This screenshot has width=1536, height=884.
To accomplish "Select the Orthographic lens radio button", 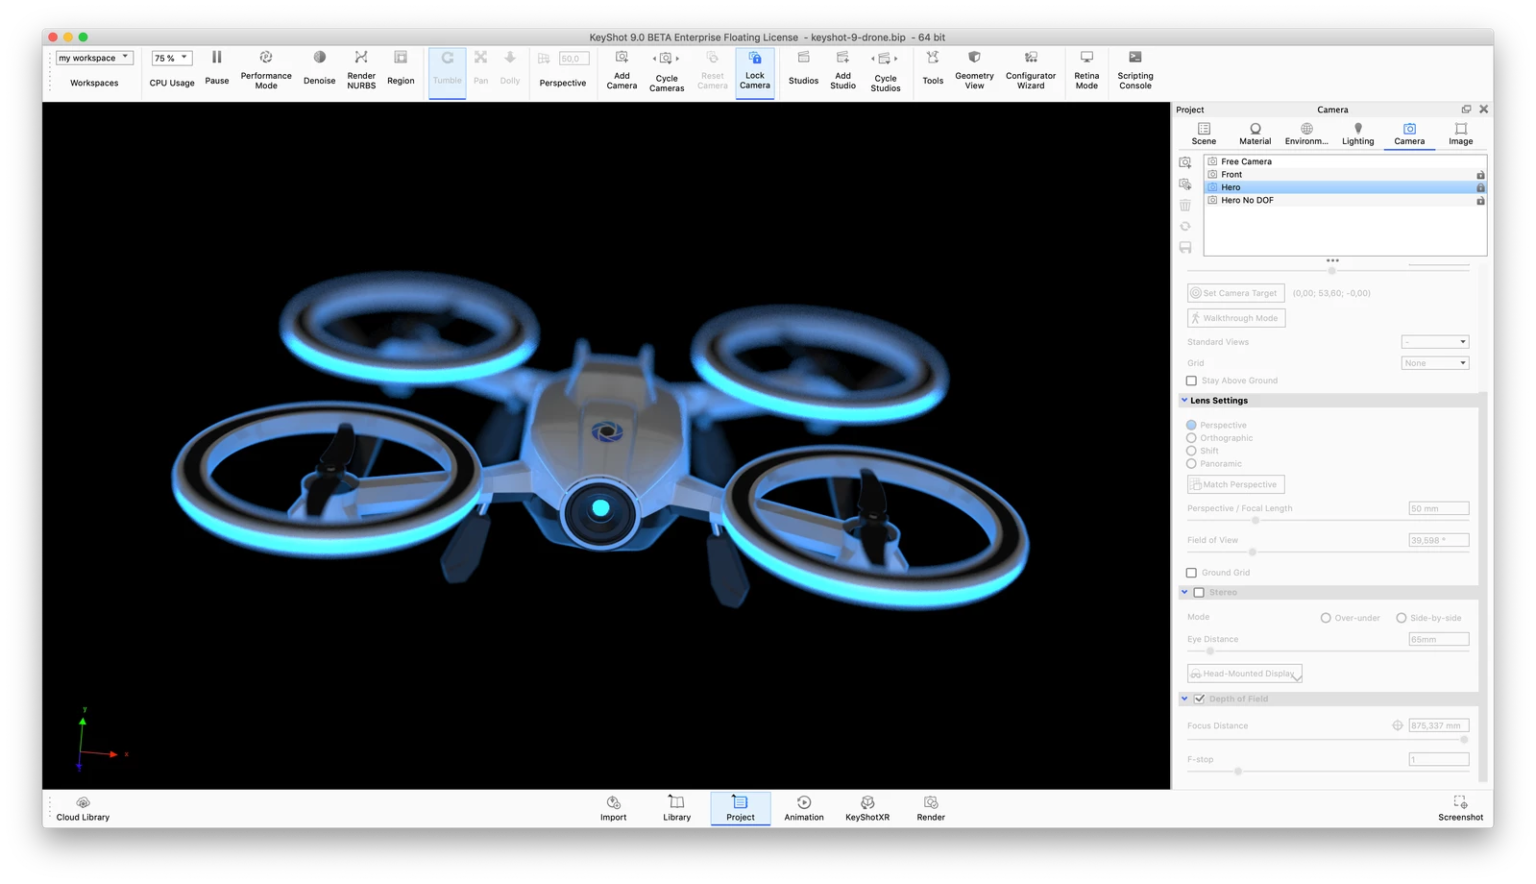I will pyautogui.click(x=1191, y=437).
